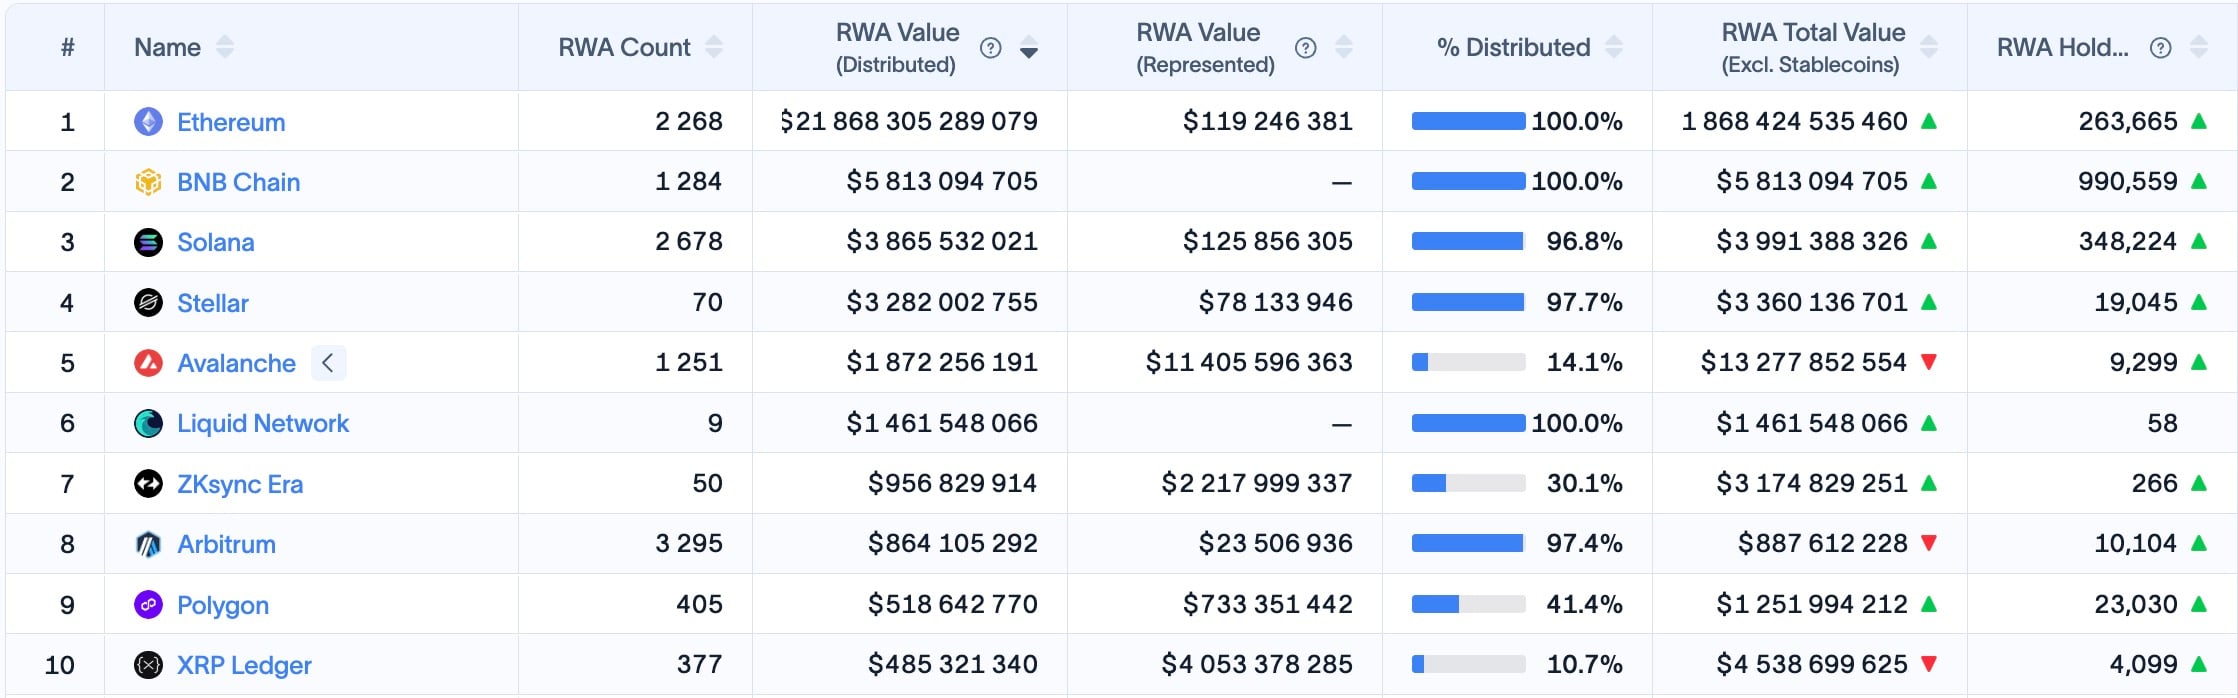The width and height of the screenshot is (2238, 698).
Task: Open the XRP Ledger link
Action: (x=244, y=665)
